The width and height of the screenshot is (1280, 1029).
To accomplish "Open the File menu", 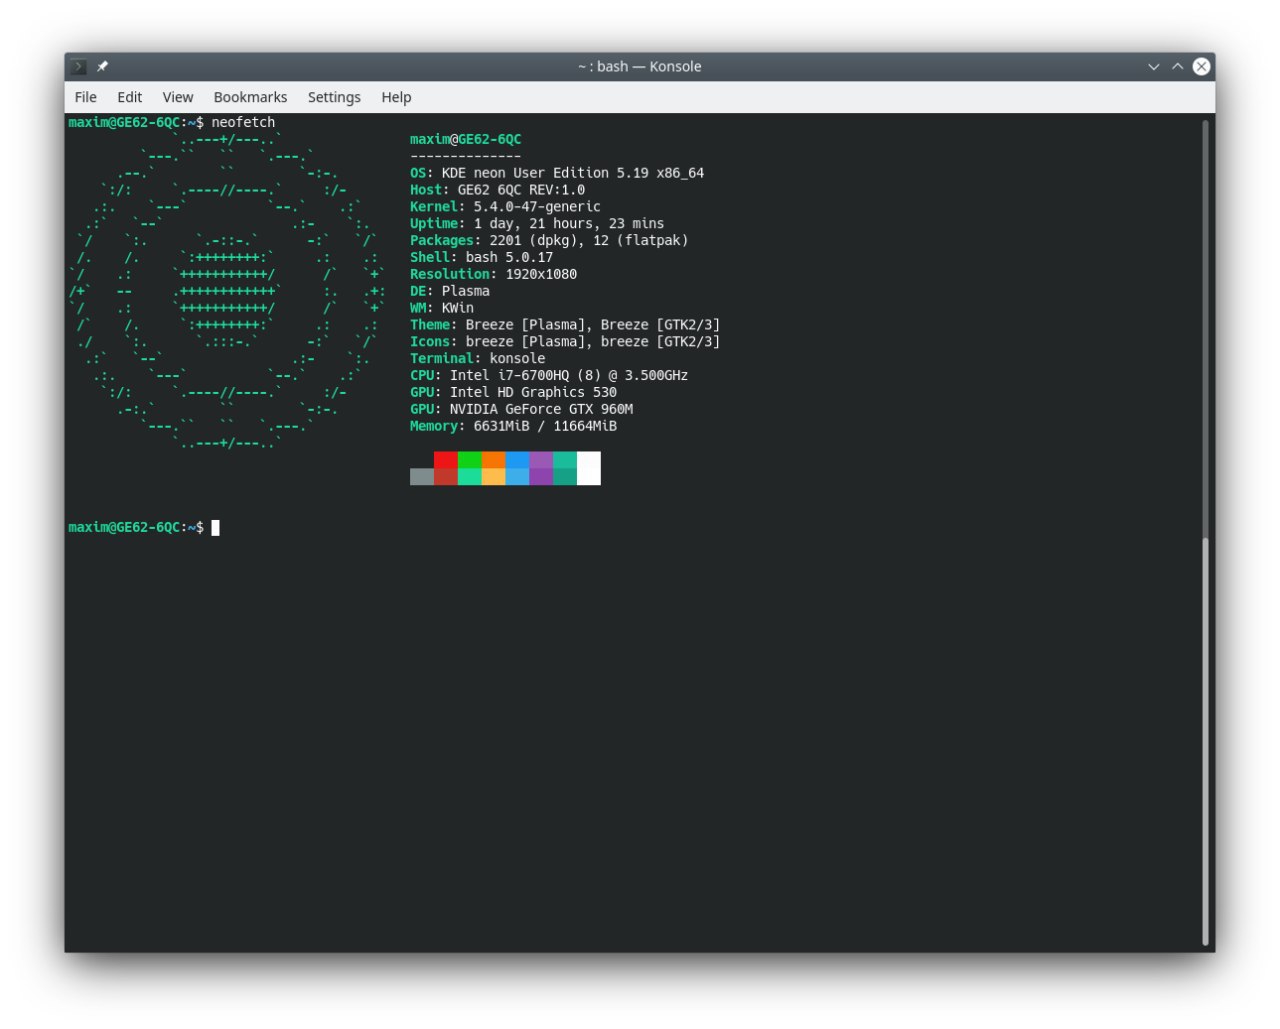I will 86,97.
